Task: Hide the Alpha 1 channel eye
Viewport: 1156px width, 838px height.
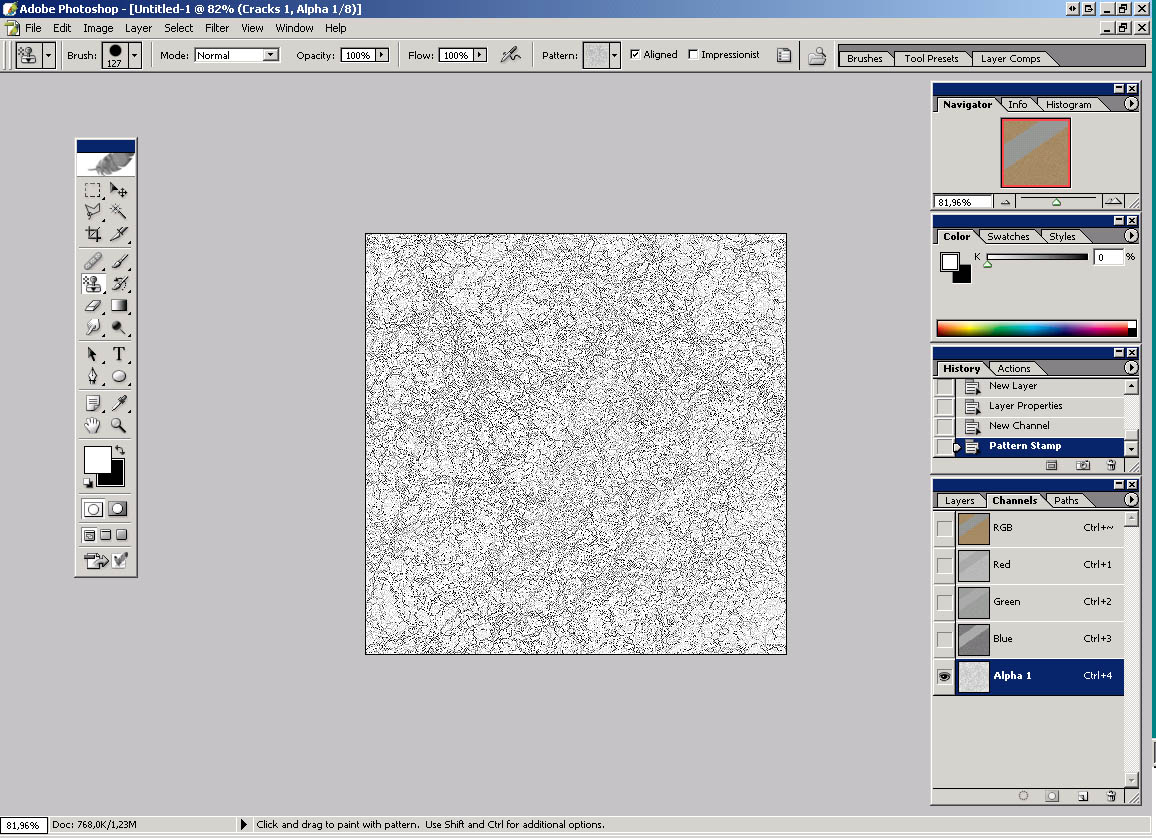Action: (x=943, y=677)
